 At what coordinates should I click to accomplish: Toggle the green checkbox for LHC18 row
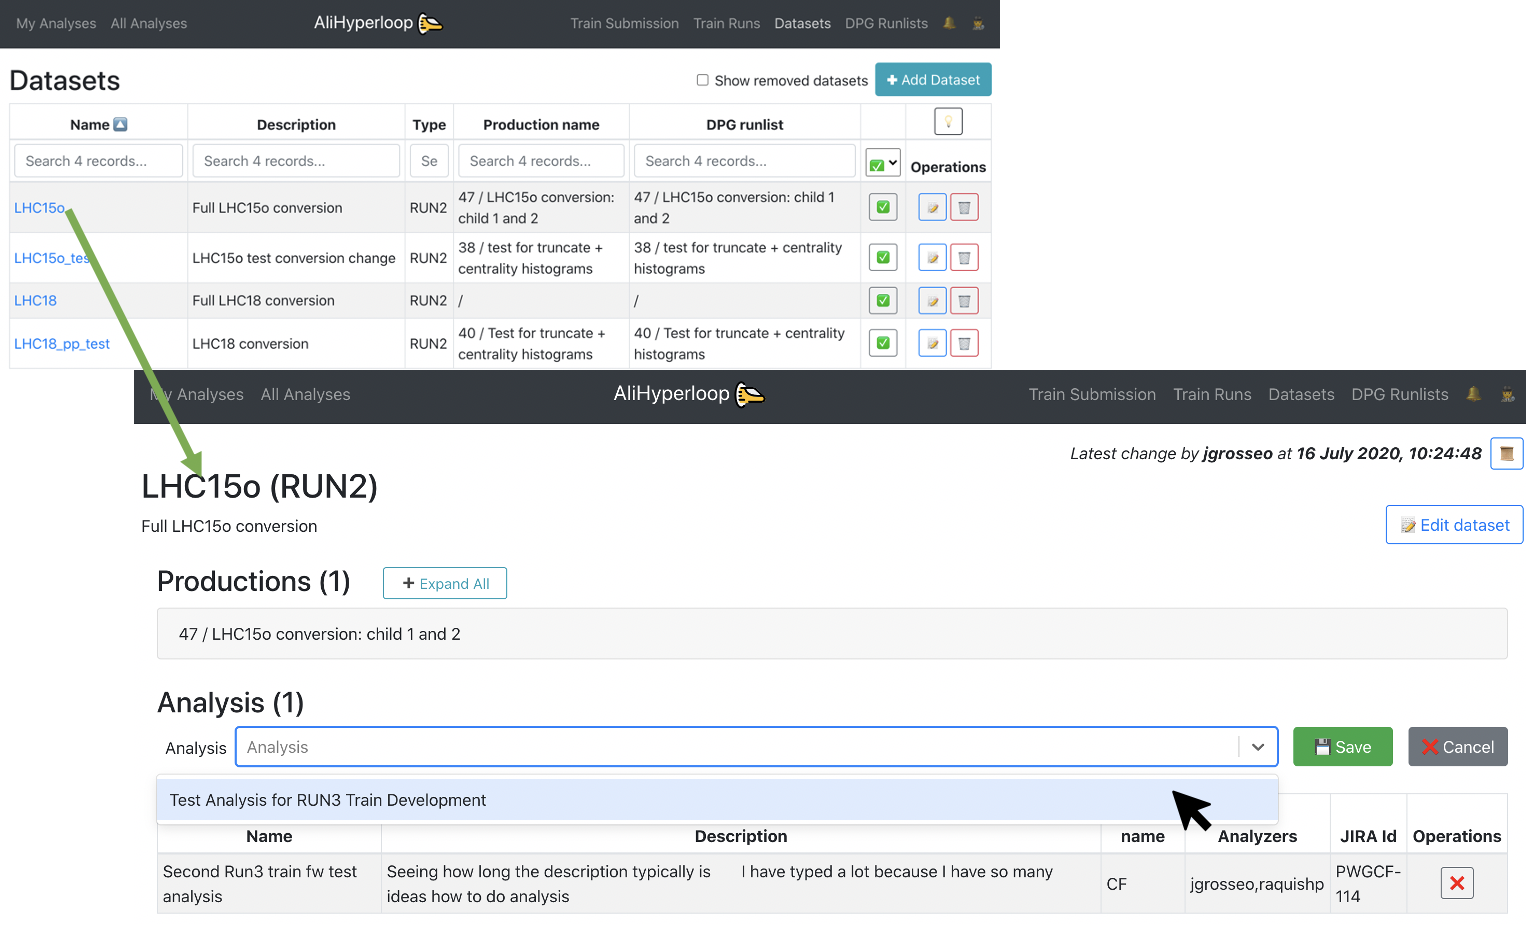coord(883,301)
